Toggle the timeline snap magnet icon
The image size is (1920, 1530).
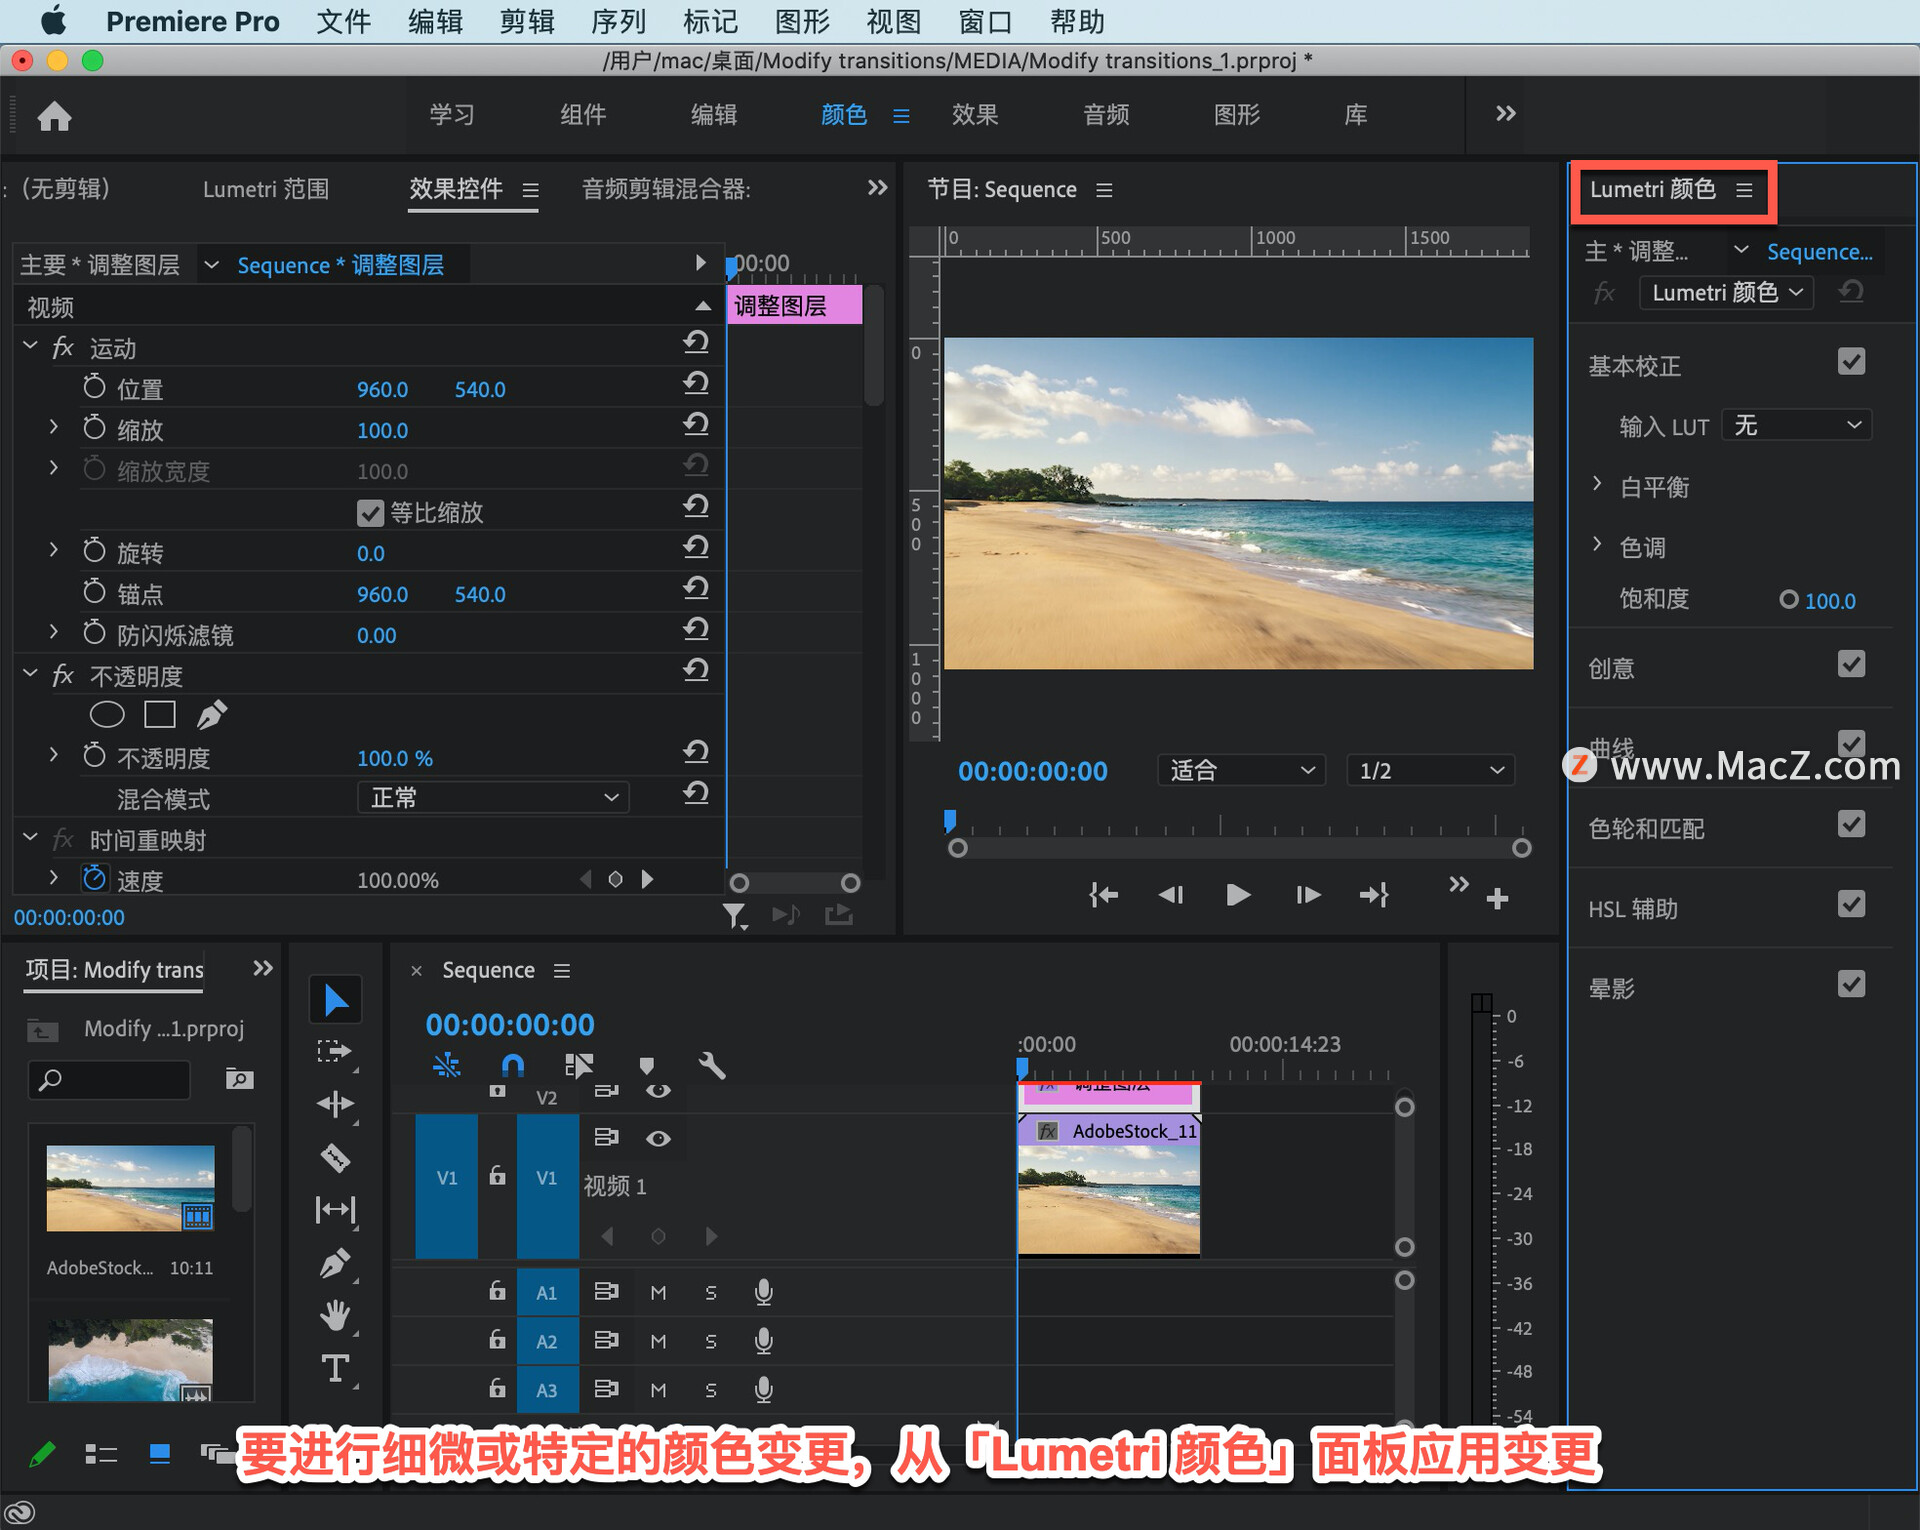click(512, 1065)
